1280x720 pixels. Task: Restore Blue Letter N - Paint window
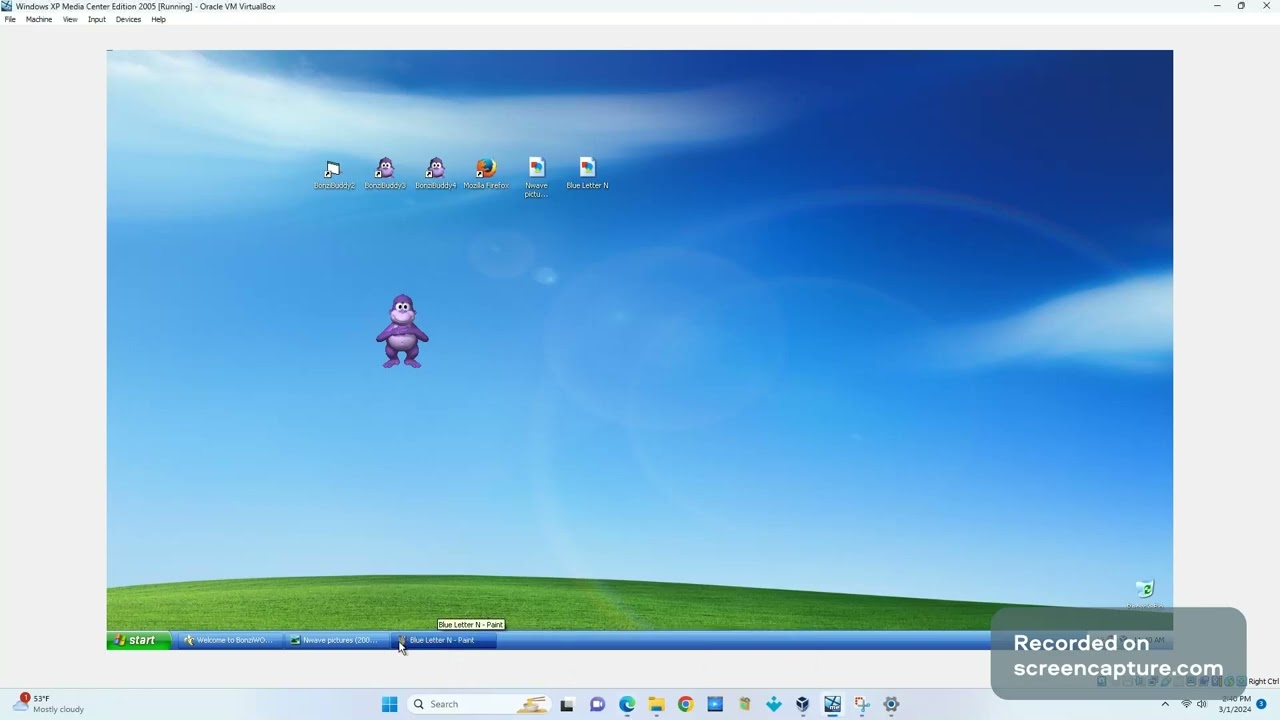coord(442,640)
